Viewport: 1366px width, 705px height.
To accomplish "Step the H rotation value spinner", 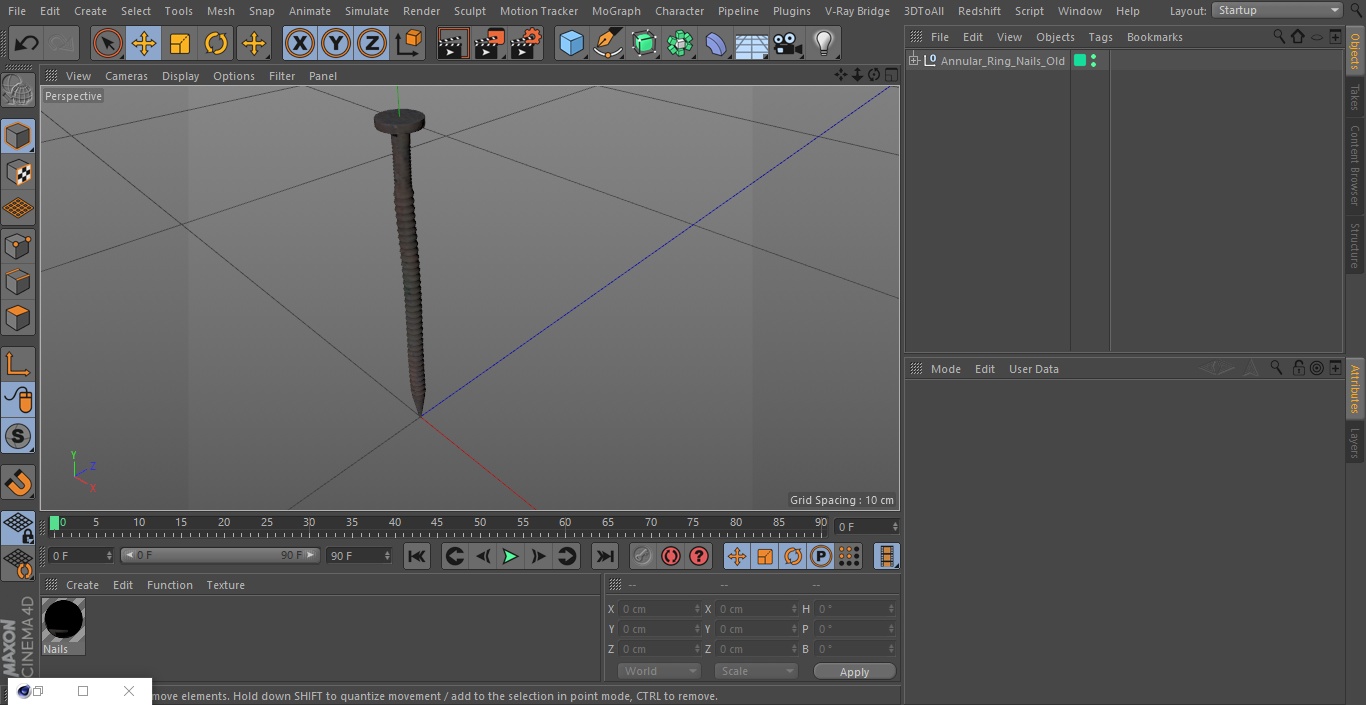I will coord(891,609).
